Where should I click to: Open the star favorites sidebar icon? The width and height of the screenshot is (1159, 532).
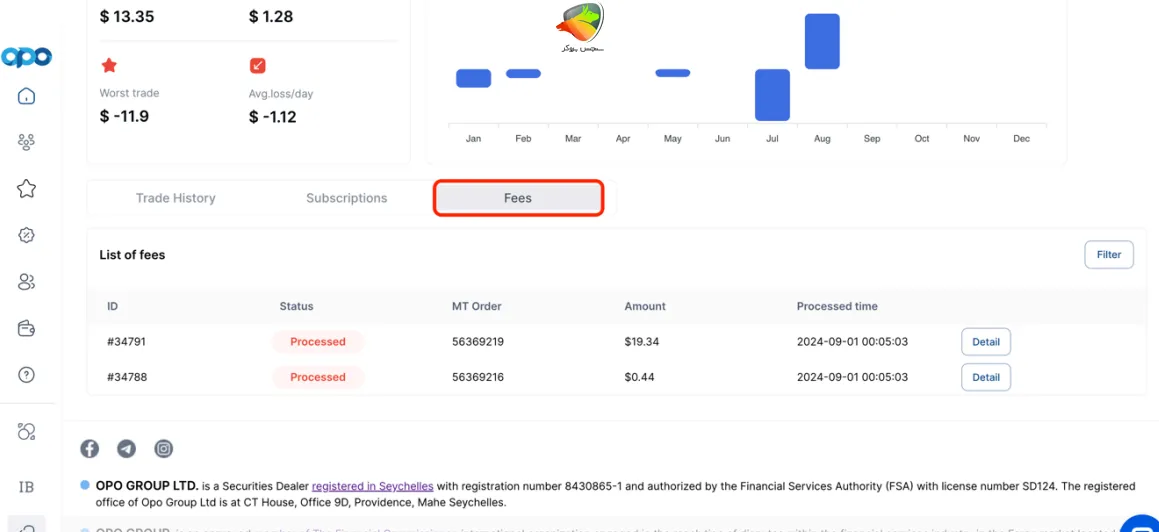[x=27, y=189]
